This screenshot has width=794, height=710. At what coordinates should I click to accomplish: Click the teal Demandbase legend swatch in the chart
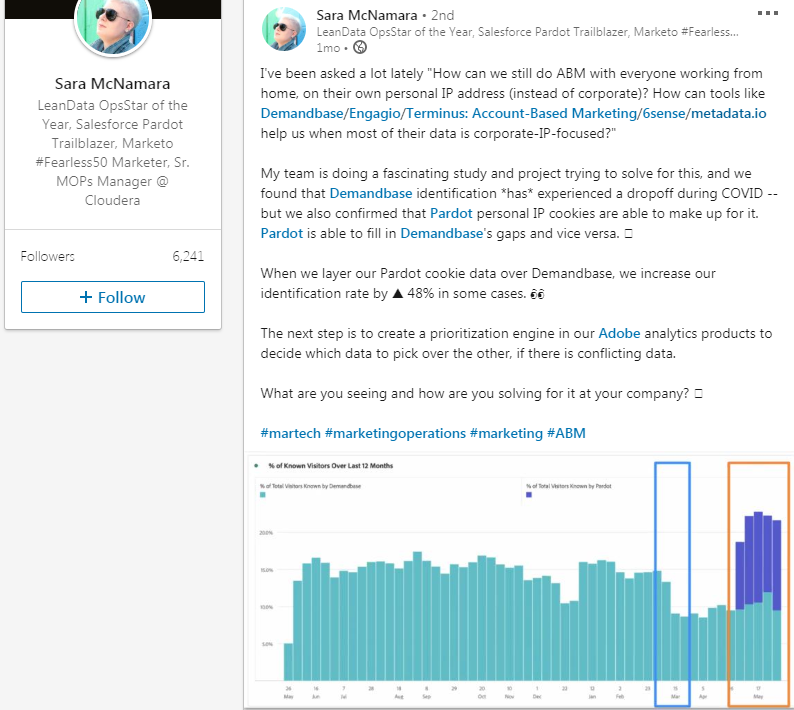pos(263,495)
